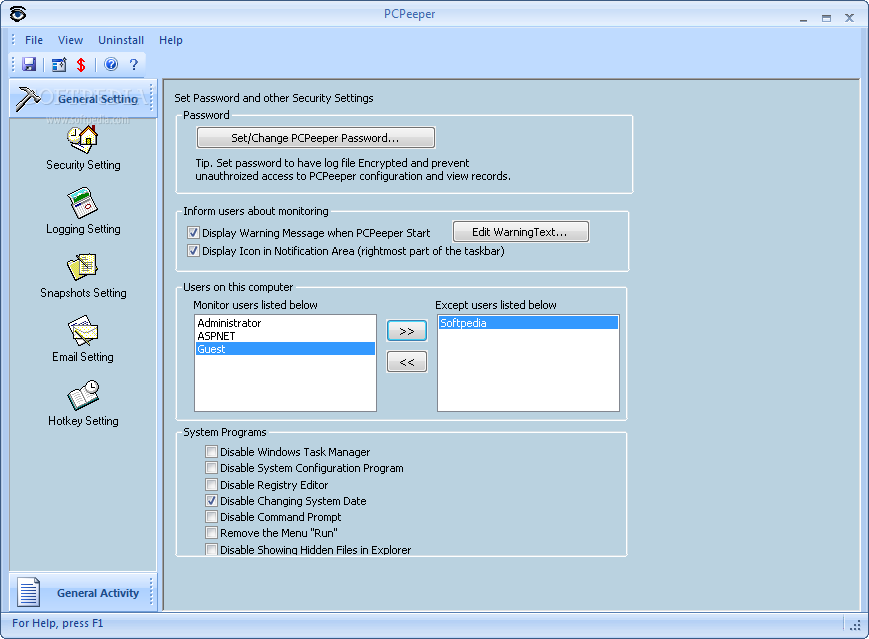This screenshot has height=639, width=869.
Task: Select Guest in monitored users list
Action: click(285, 349)
